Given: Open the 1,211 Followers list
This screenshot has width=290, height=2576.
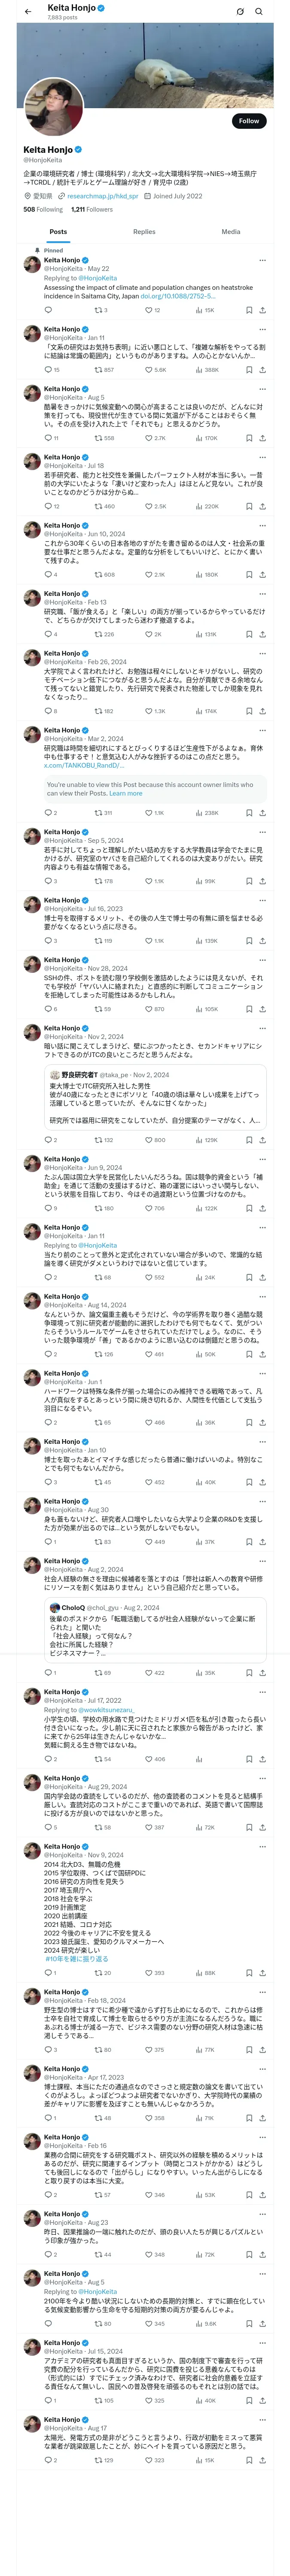Looking at the screenshot, I should point(91,210).
